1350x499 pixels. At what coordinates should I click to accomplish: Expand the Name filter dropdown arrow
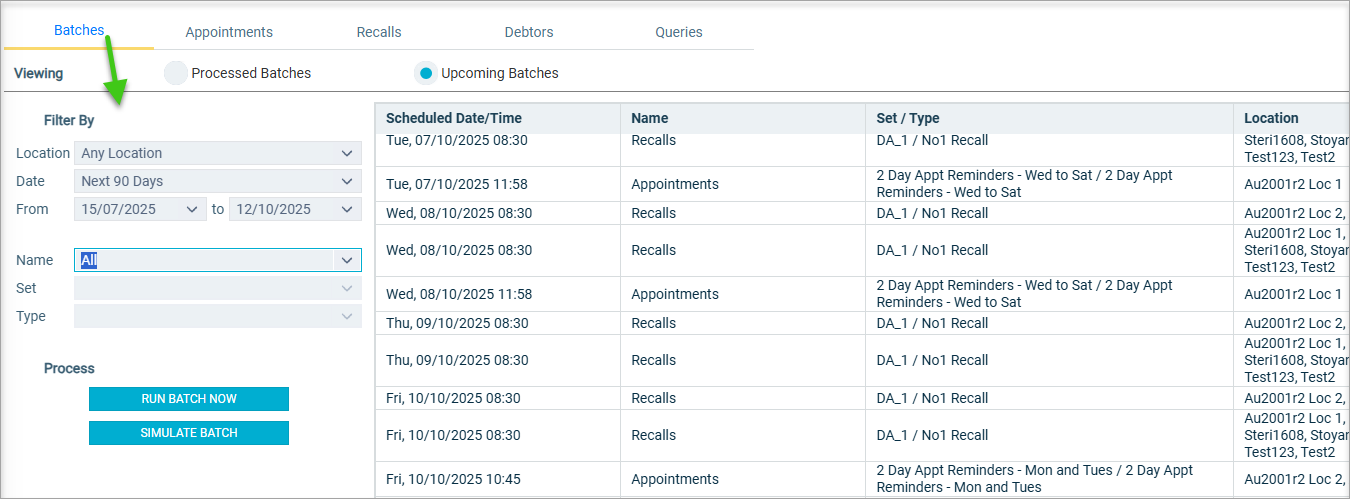click(346, 260)
